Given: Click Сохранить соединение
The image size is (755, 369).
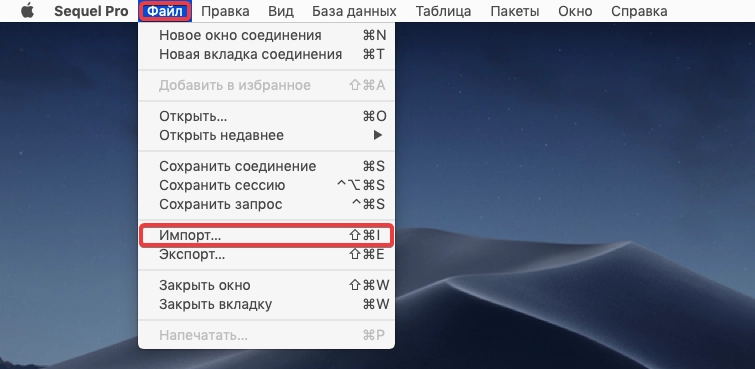Looking at the screenshot, I should tap(266, 166).
